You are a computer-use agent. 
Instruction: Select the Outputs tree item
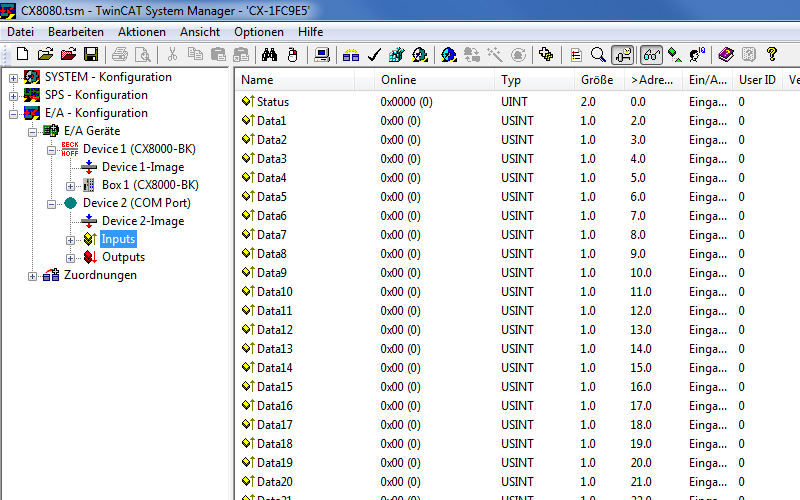[x=123, y=257]
